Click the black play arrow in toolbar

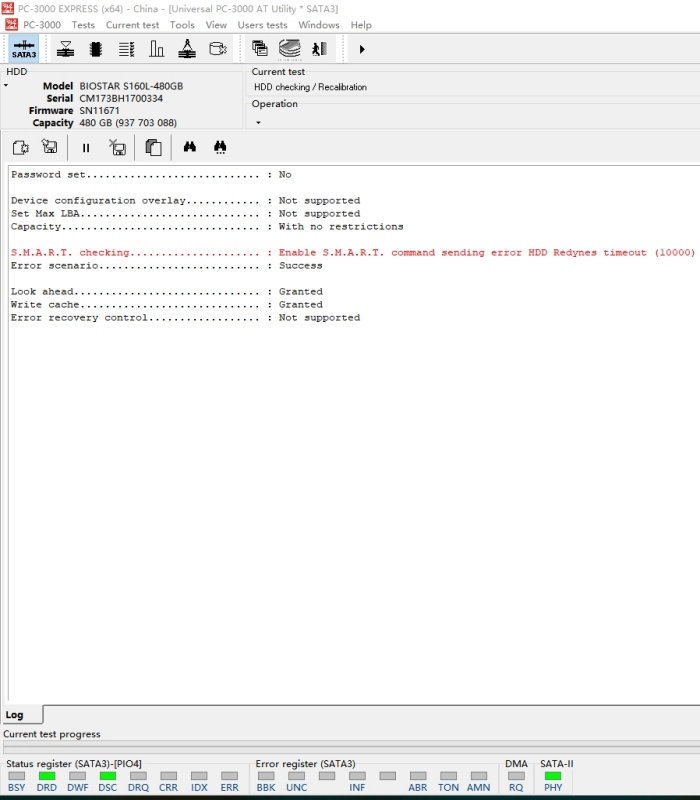point(362,49)
